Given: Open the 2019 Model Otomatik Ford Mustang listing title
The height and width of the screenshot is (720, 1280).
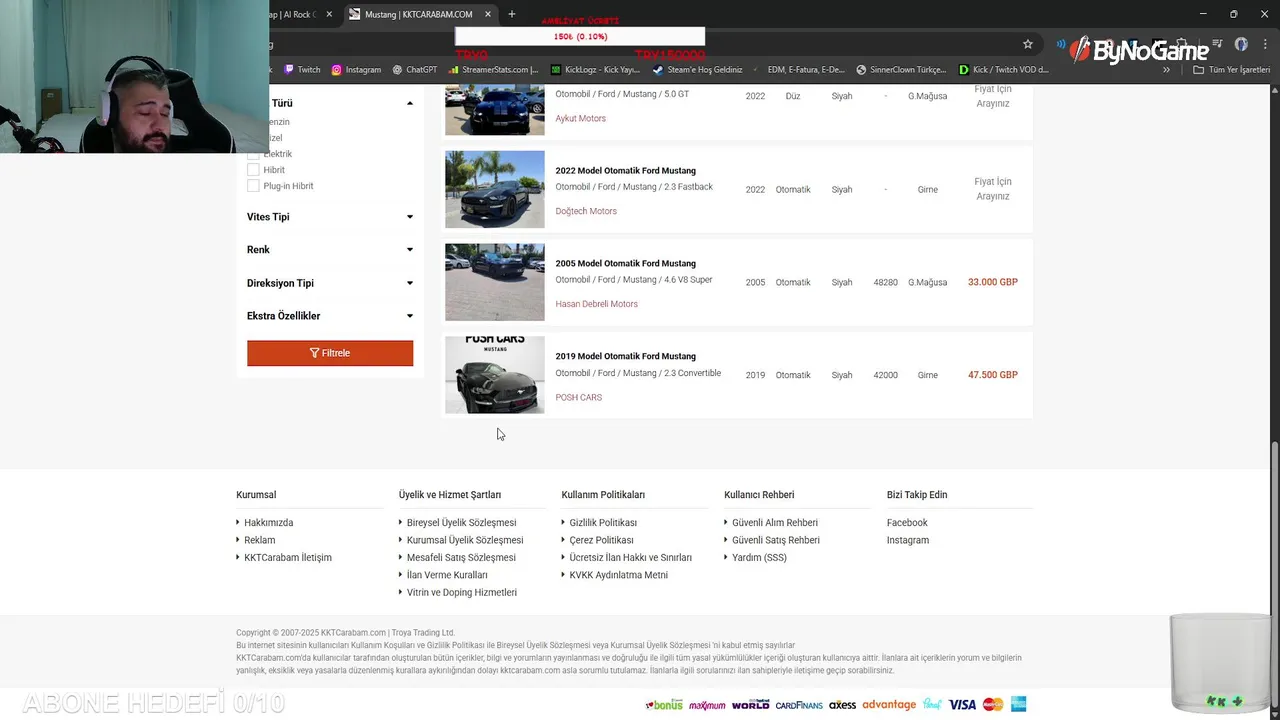Looking at the screenshot, I should point(625,357).
